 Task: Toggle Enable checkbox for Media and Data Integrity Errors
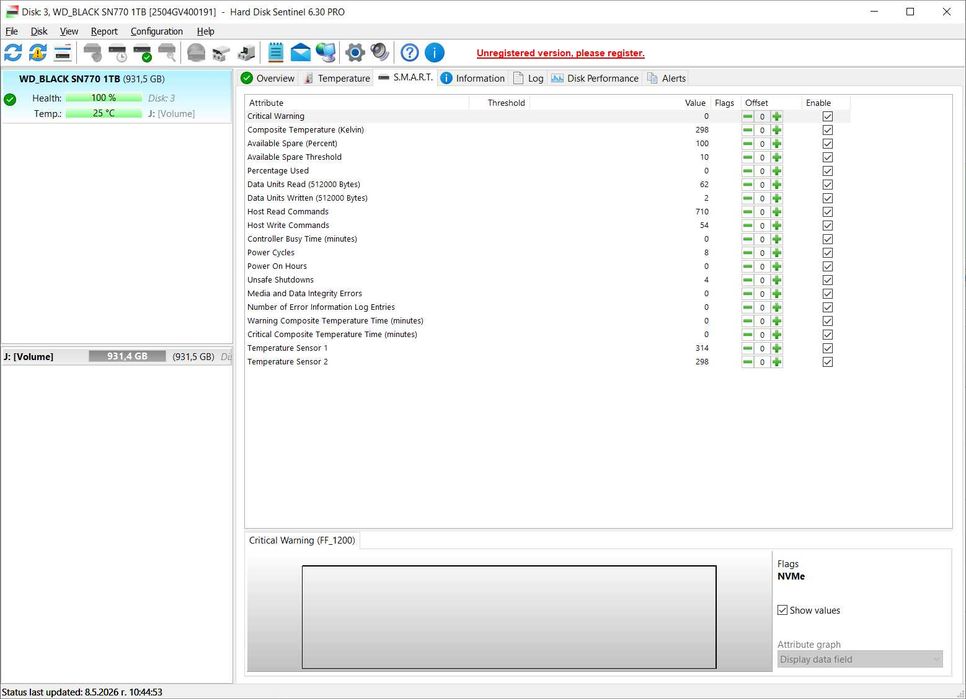[827, 293]
